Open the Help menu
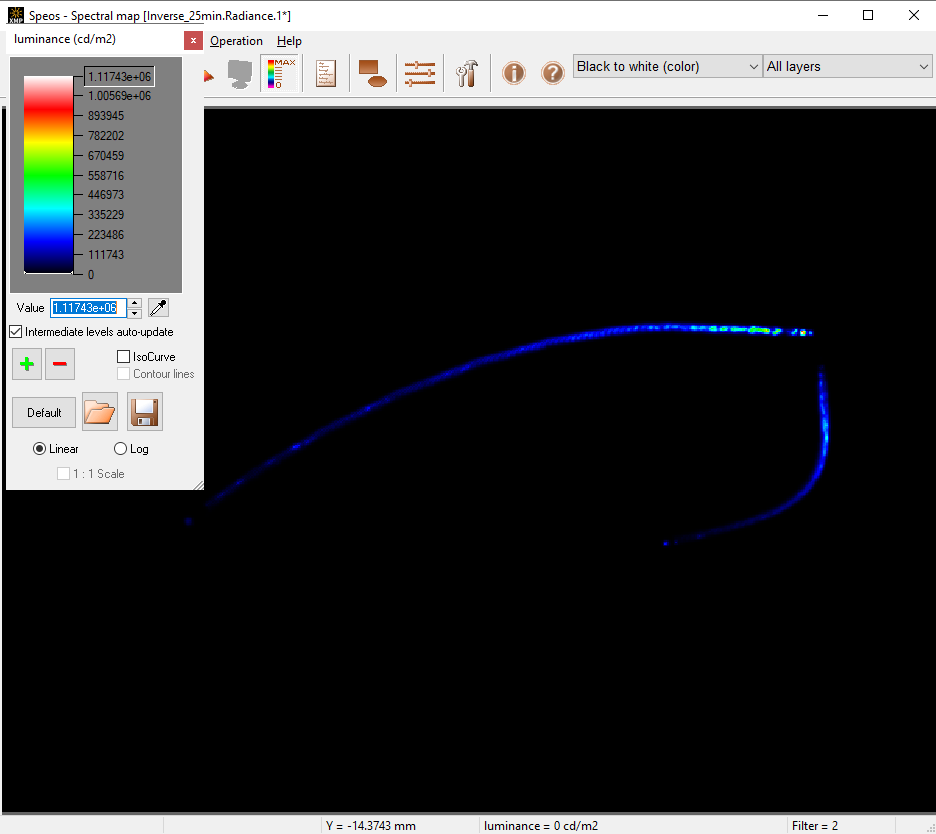The image size is (936, 834). pyautogui.click(x=289, y=41)
